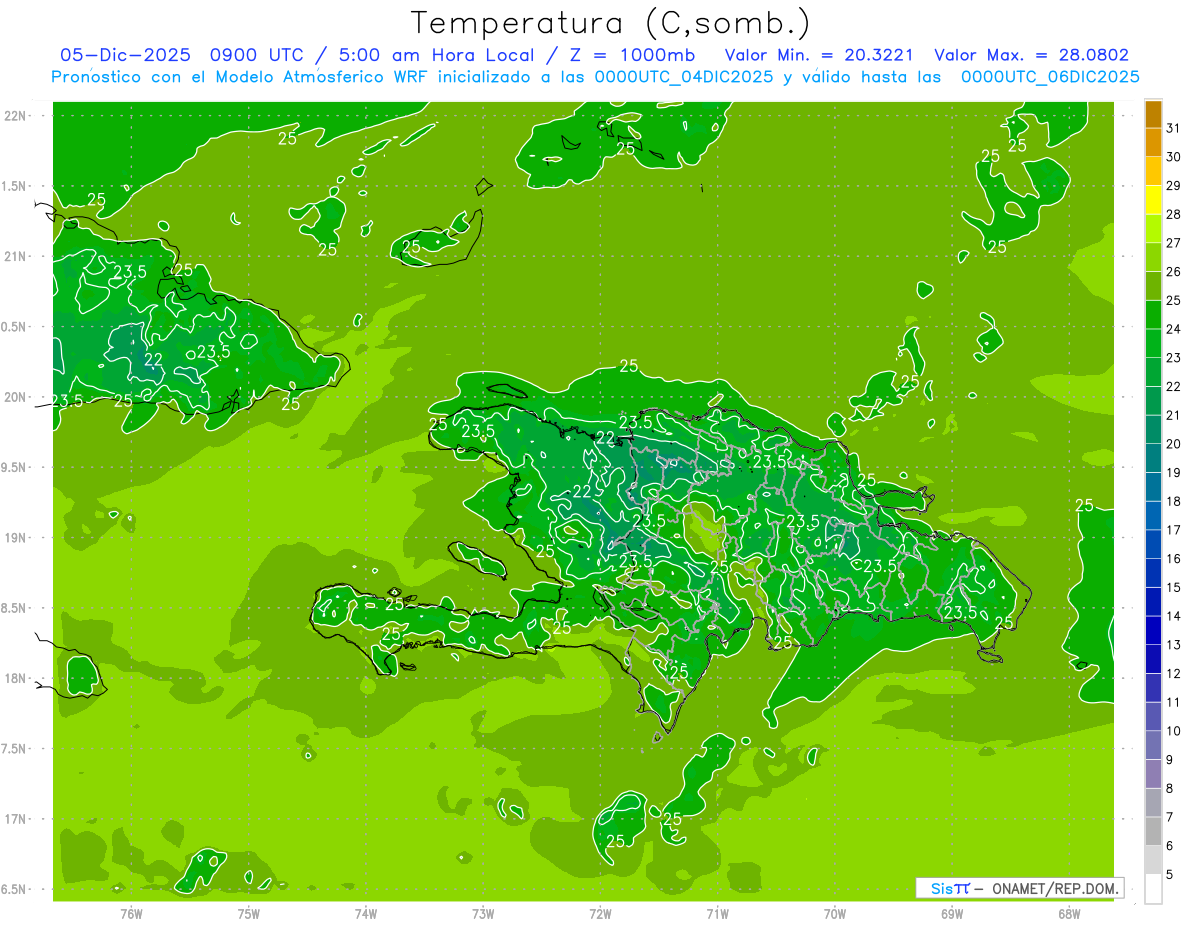
Task: Select "0000UTC_04DIC2025" initialization time text
Action: (684, 76)
